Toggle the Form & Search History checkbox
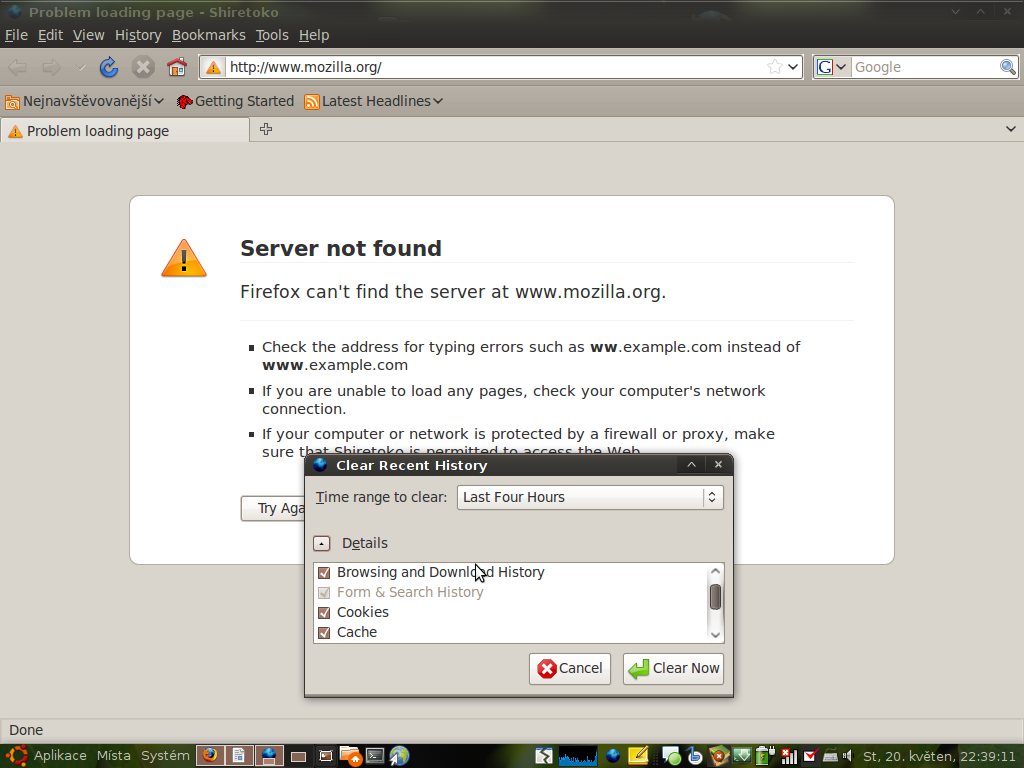This screenshot has width=1024, height=768. 324,593
